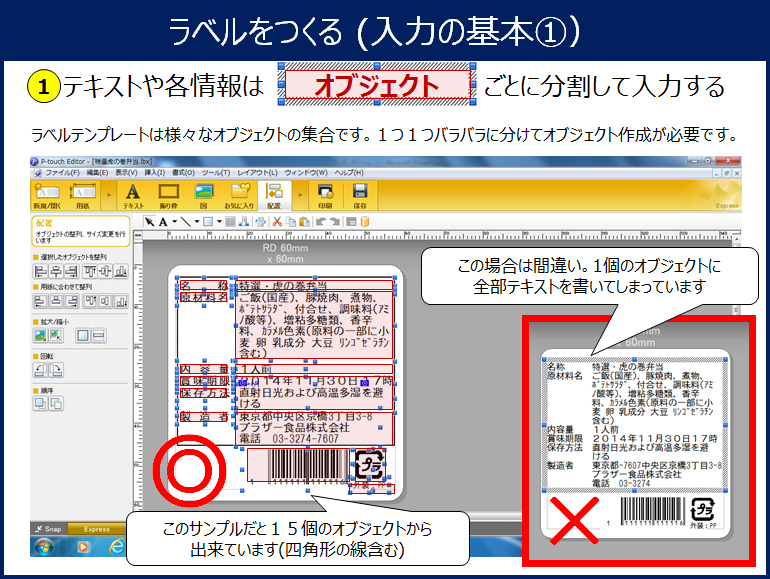Choose the rectangle shape tool
Screen dimensions: 770x579
pos(208,222)
